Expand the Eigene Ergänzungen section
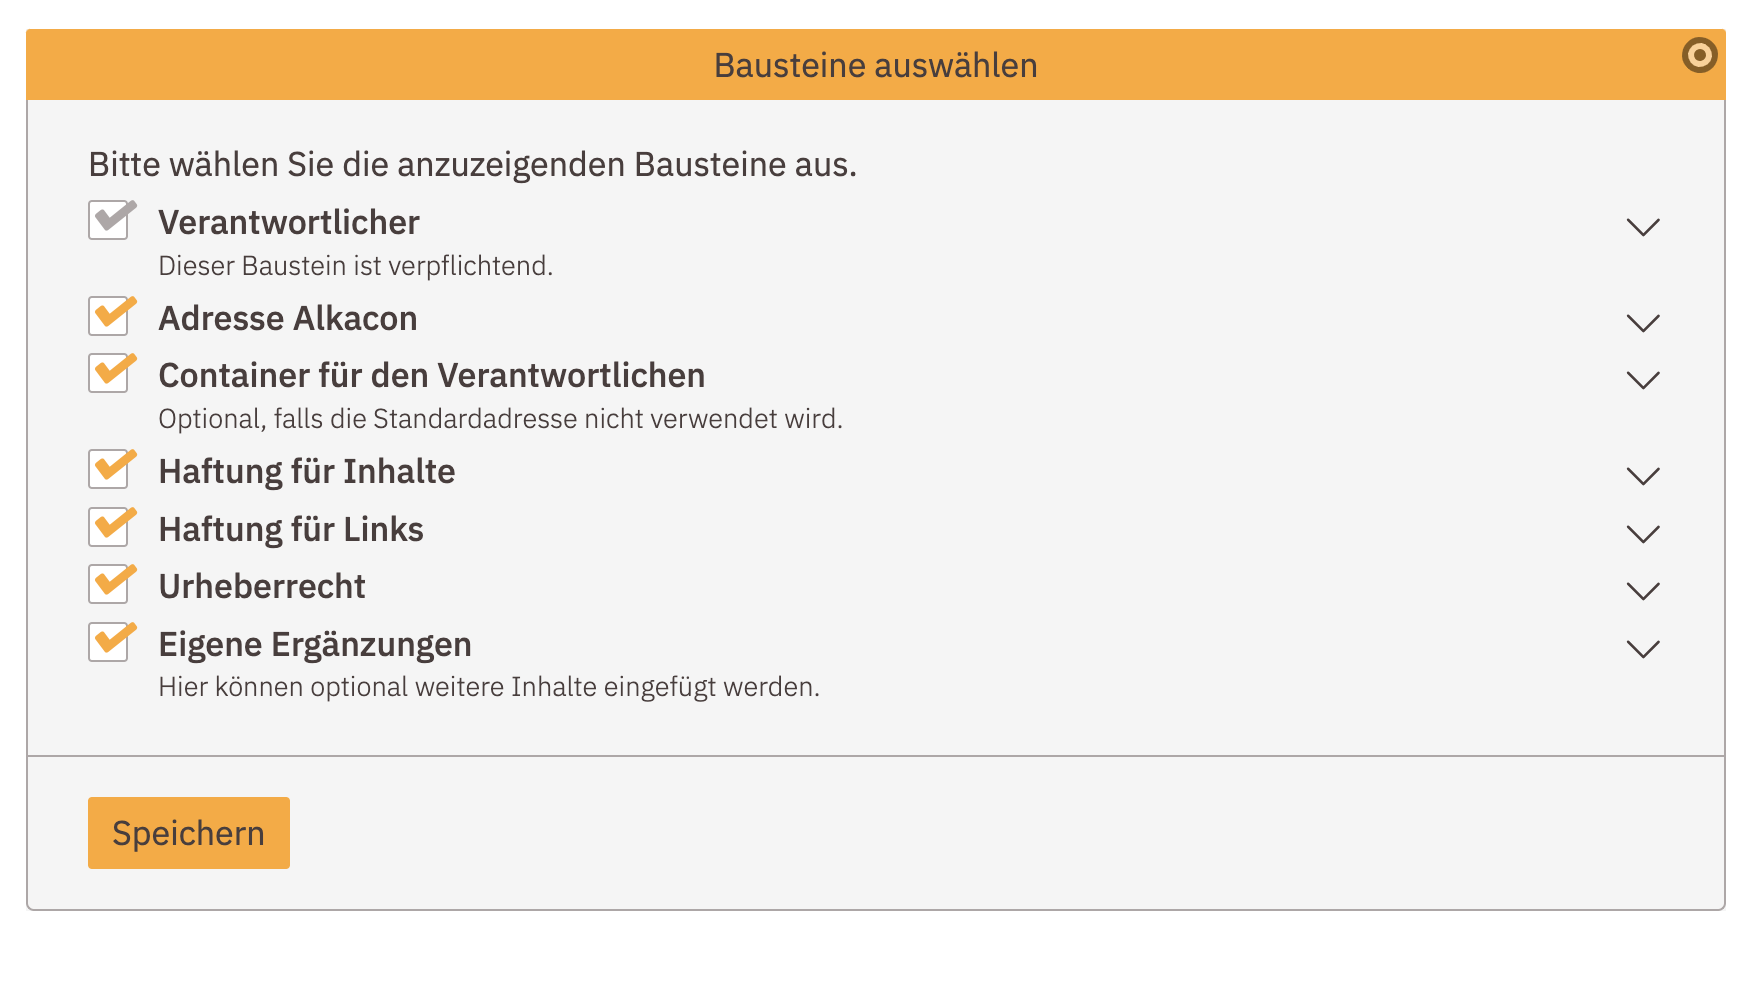The height and width of the screenshot is (990, 1760). (1641, 648)
